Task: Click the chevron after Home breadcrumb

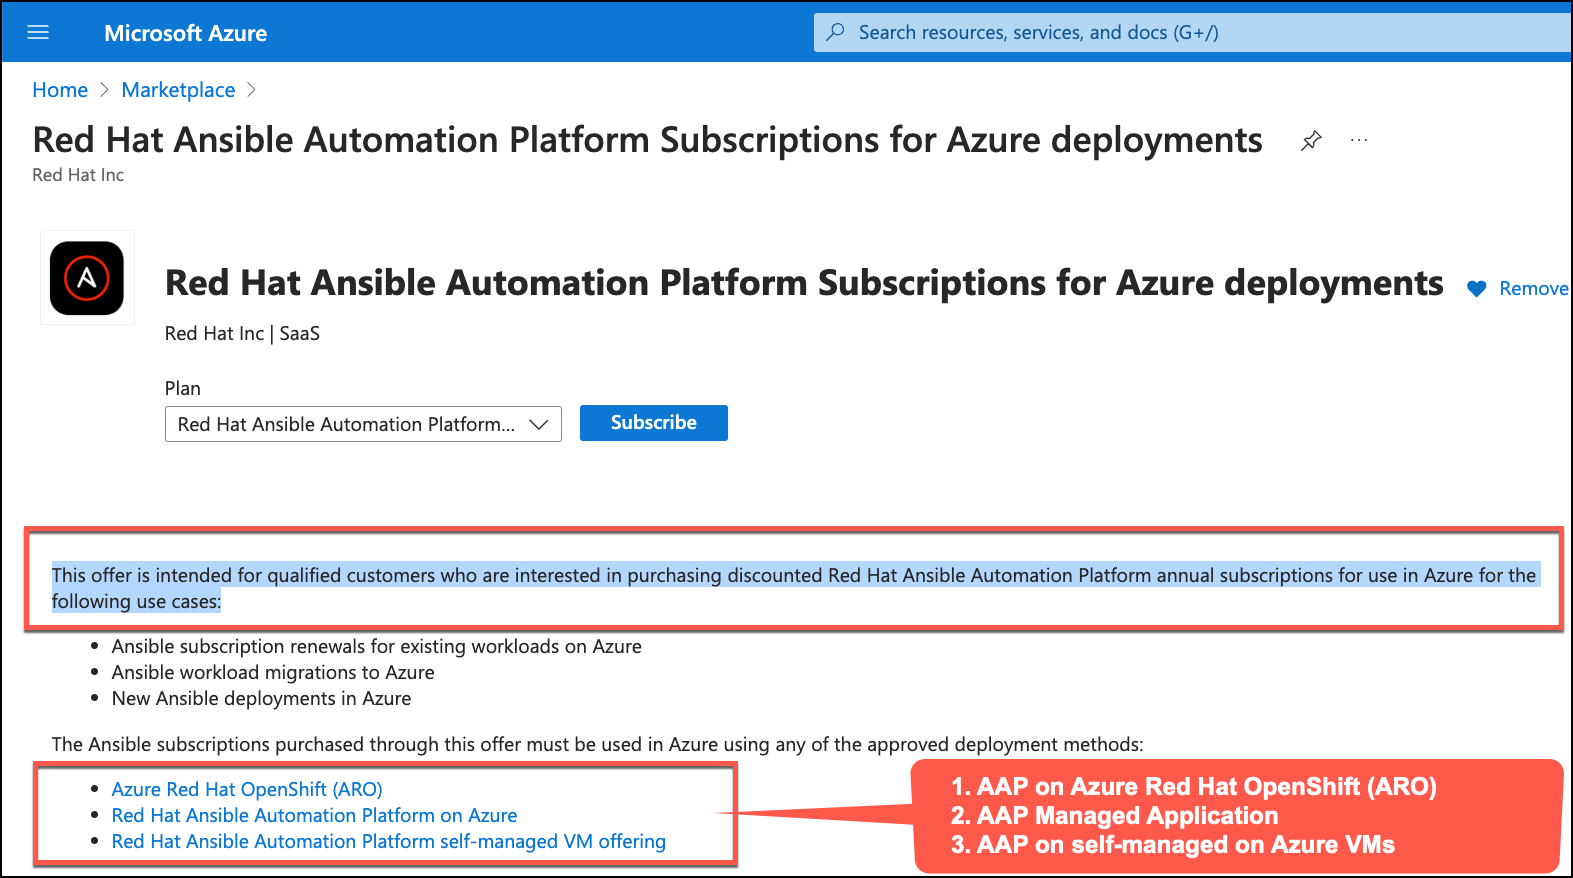Action: click(105, 90)
